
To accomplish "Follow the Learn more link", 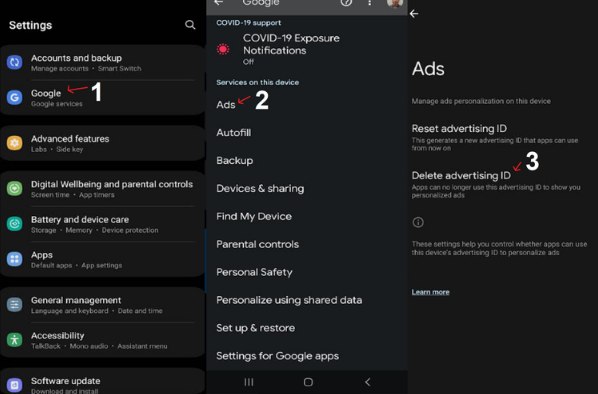I will pos(430,292).
